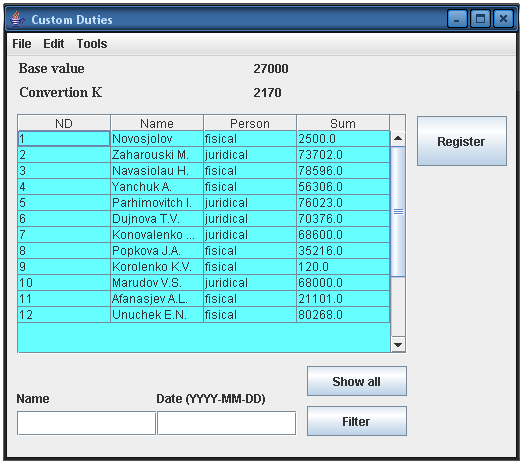Focus the Date (YYYY-MM-DD) input field
This screenshot has height=465, width=523.
[226, 423]
